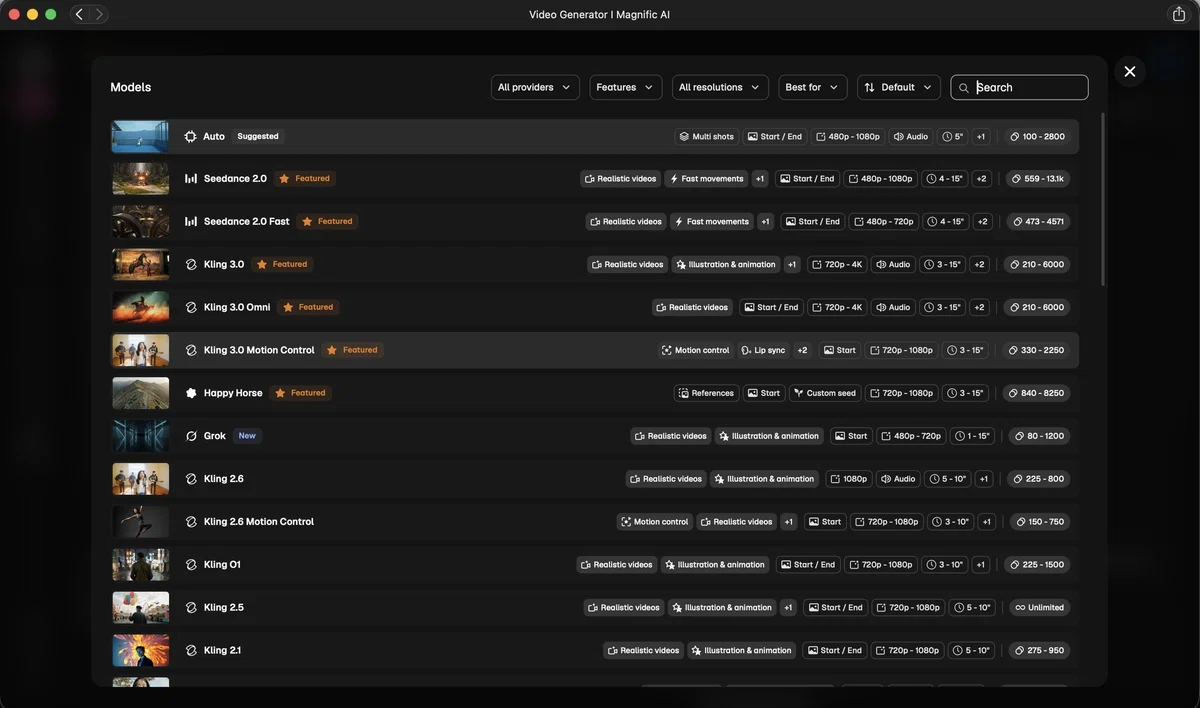Click the Share icon in title bar
Viewport: 1200px width, 708px height.
point(1178,14)
